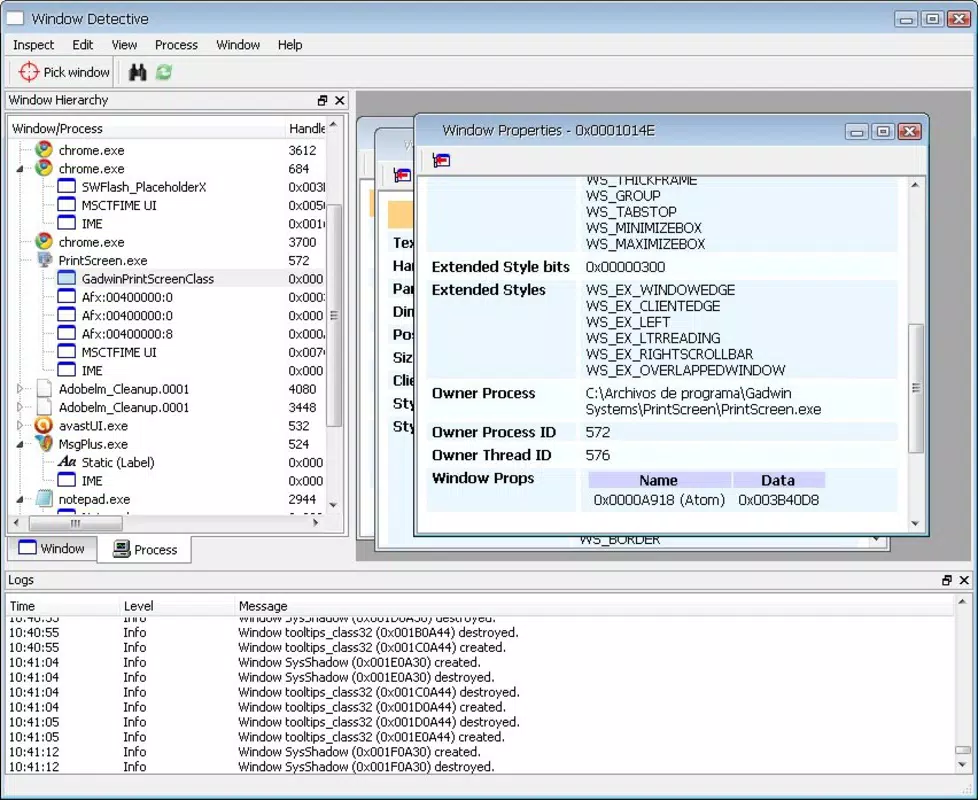Select log entry tooltips_class32 (0x001B0A44) destroyed
The image size is (978, 800).
[480, 632]
